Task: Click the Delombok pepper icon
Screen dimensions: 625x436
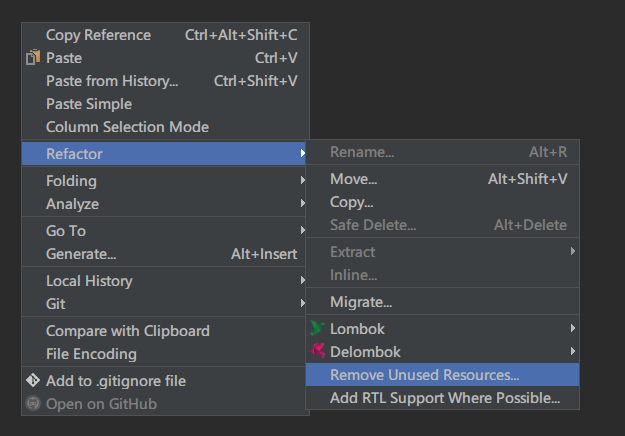Action: pyautogui.click(x=317, y=351)
